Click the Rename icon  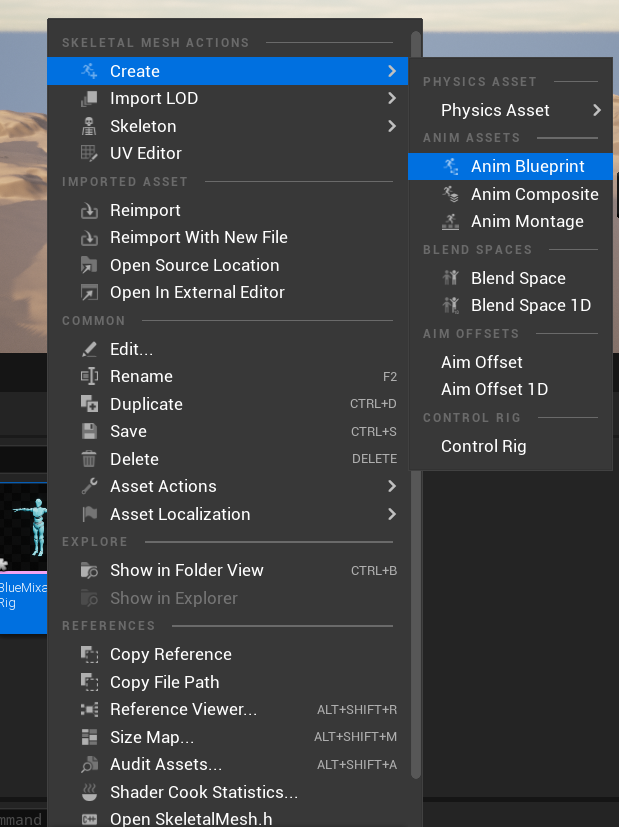pos(89,376)
